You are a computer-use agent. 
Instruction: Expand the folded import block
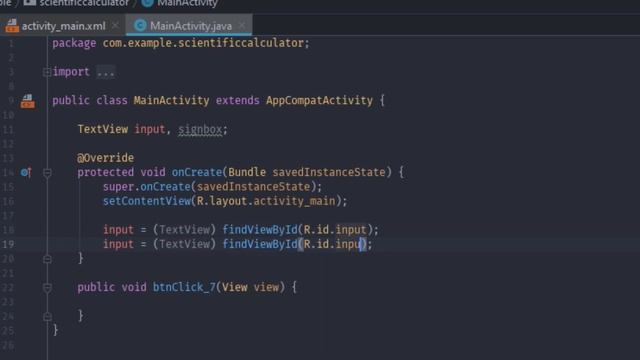pos(47,72)
